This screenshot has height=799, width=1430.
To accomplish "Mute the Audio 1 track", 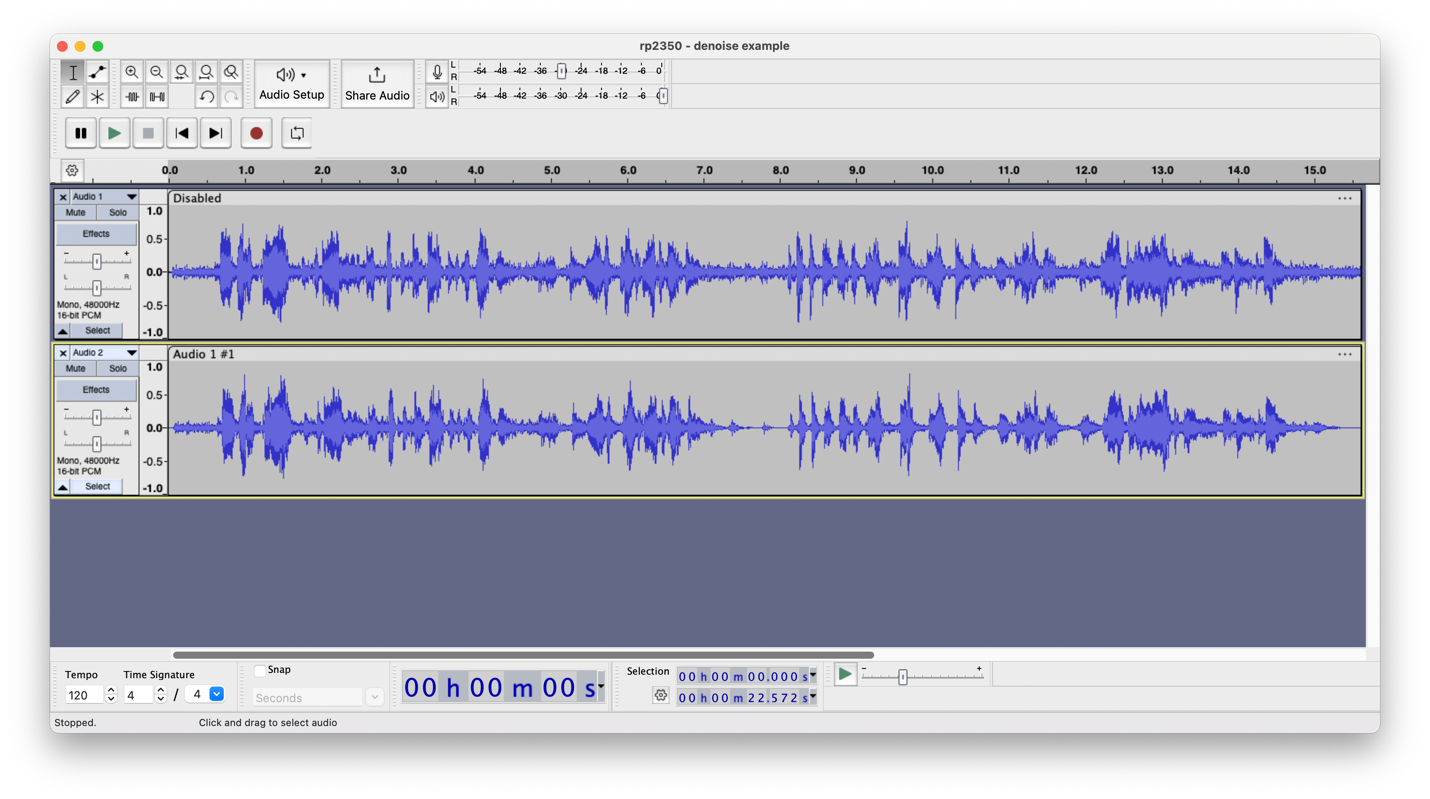I will coord(75,212).
